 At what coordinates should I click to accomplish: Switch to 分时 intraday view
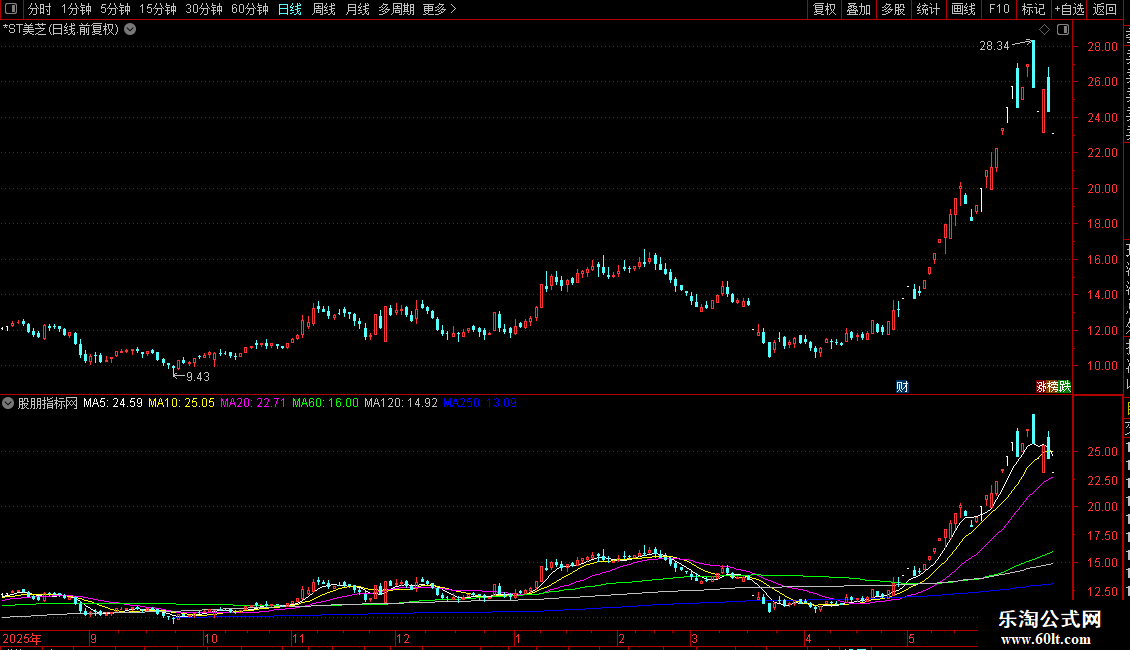40,9
